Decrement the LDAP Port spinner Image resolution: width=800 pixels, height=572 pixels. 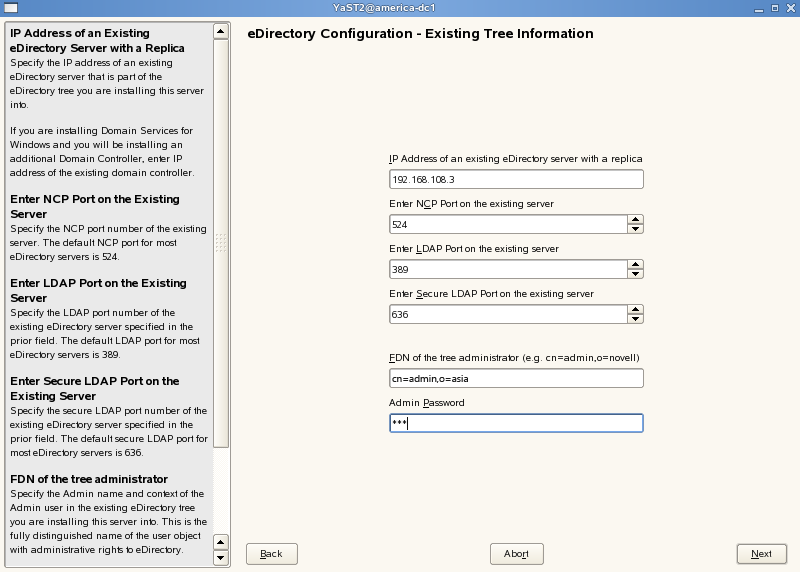tap(634, 274)
